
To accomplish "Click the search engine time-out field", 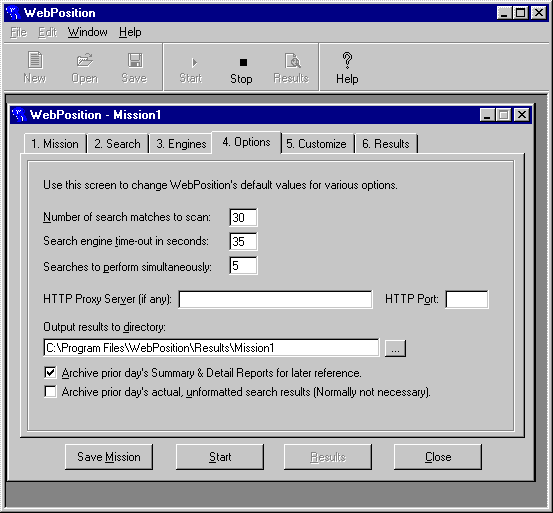I will point(243,242).
